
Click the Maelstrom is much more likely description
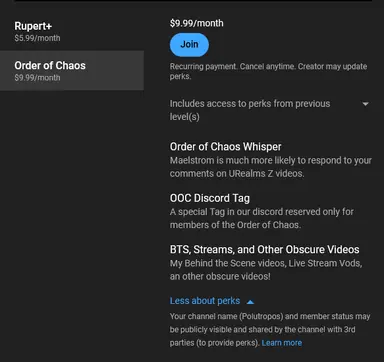coord(271,167)
